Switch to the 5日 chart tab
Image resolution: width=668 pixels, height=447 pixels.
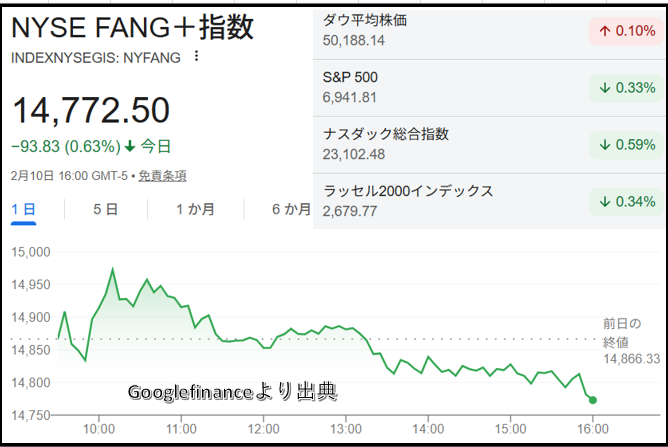105,209
